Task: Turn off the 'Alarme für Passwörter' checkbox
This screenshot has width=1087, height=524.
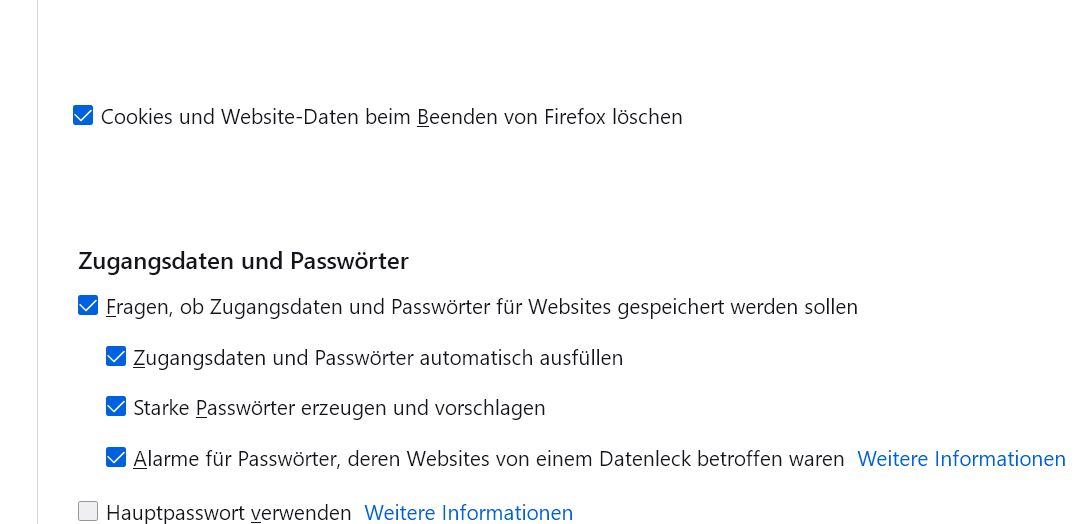Action: [116, 458]
